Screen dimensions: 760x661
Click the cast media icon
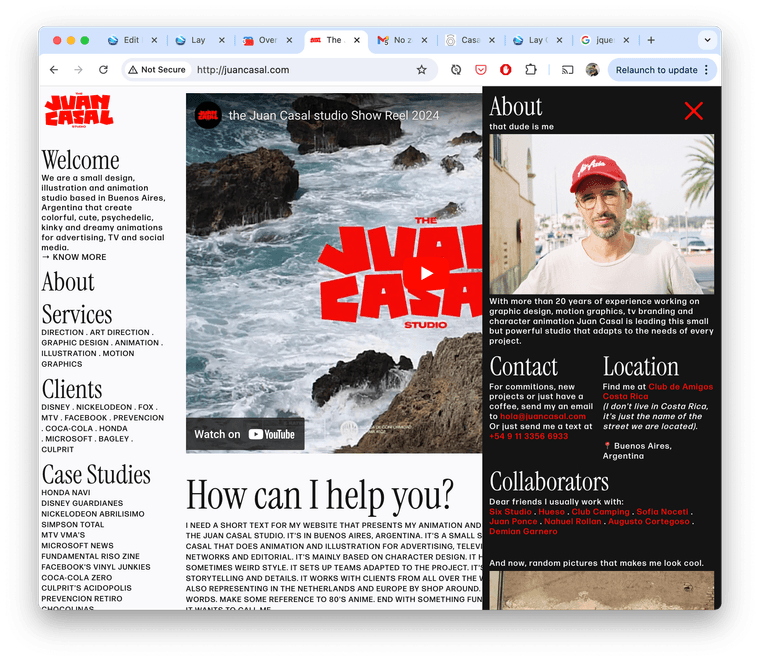pyautogui.click(x=567, y=70)
